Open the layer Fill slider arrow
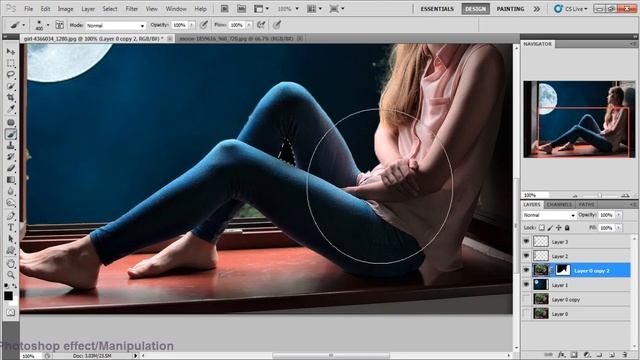This screenshot has width=640, height=360. pos(619,228)
